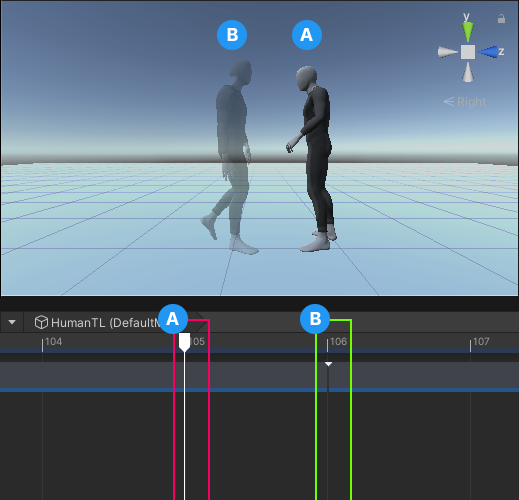This screenshot has height=500, width=519.
Task: Click the blue Z-axis cone on scene gizmo
Action: coord(488,52)
